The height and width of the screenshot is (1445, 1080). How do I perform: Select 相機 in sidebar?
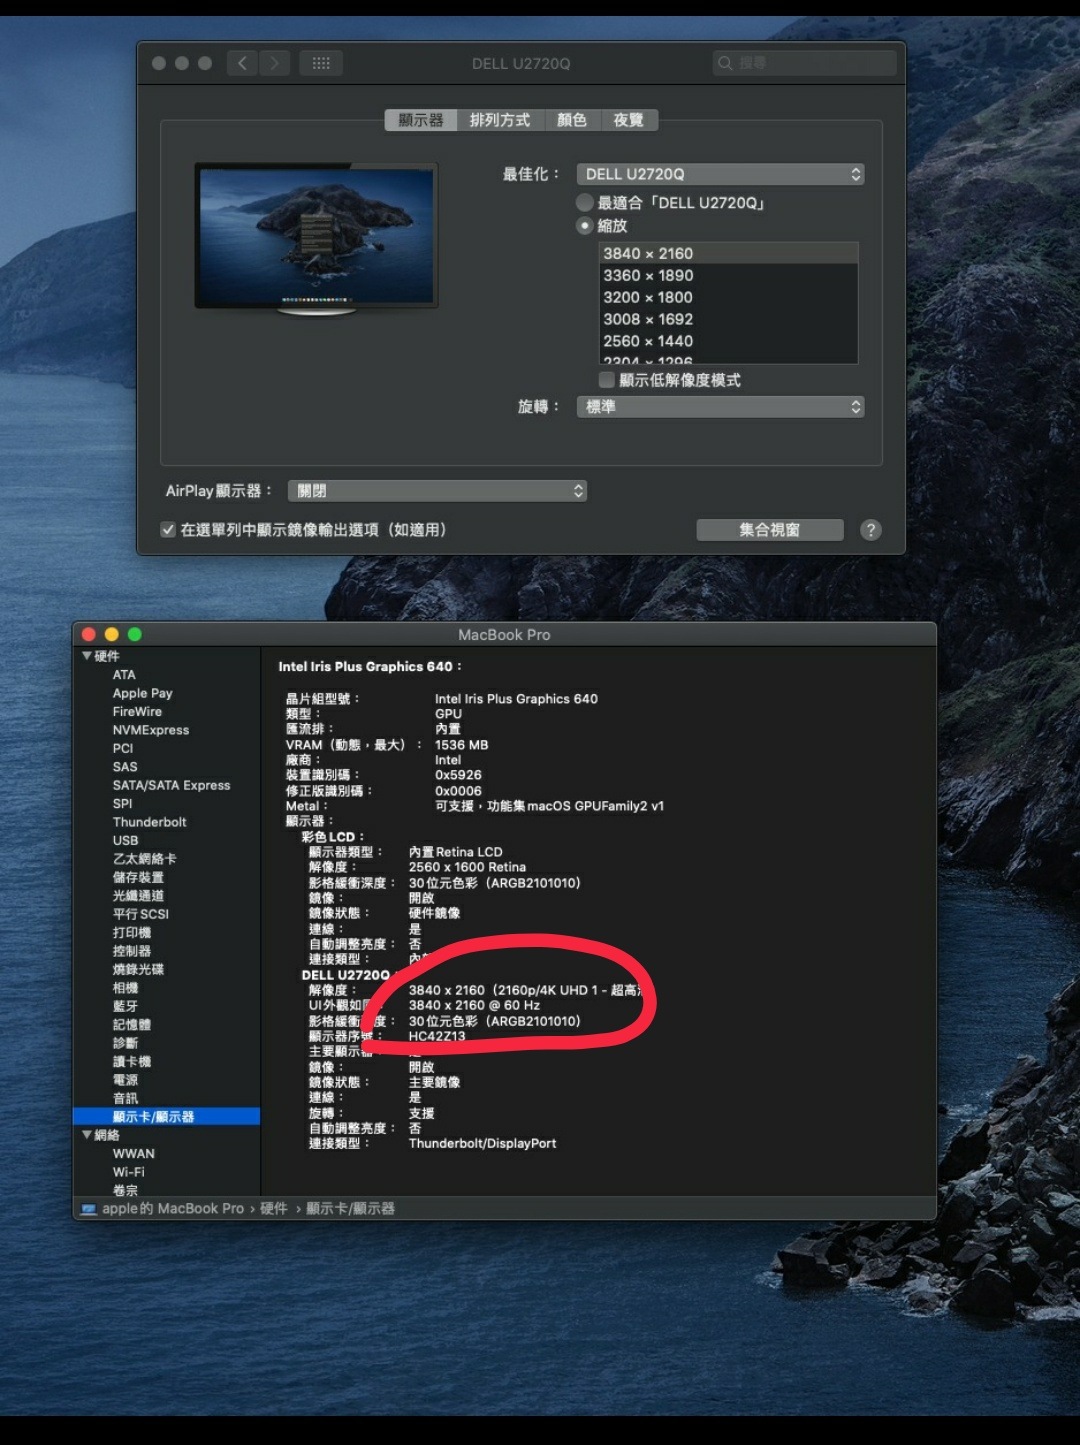coord(125,988)
